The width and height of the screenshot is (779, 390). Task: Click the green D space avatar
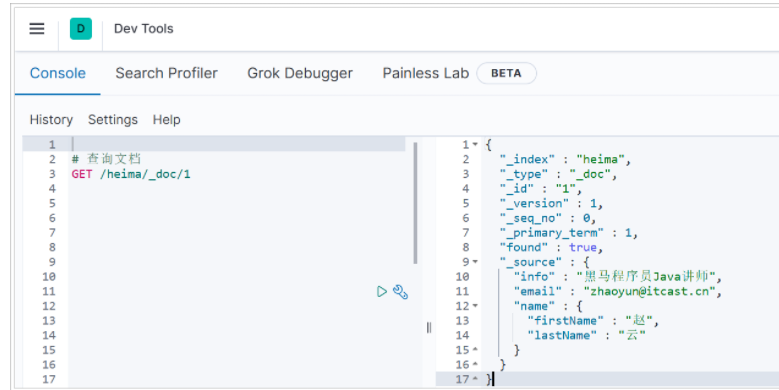click(80, 29)
